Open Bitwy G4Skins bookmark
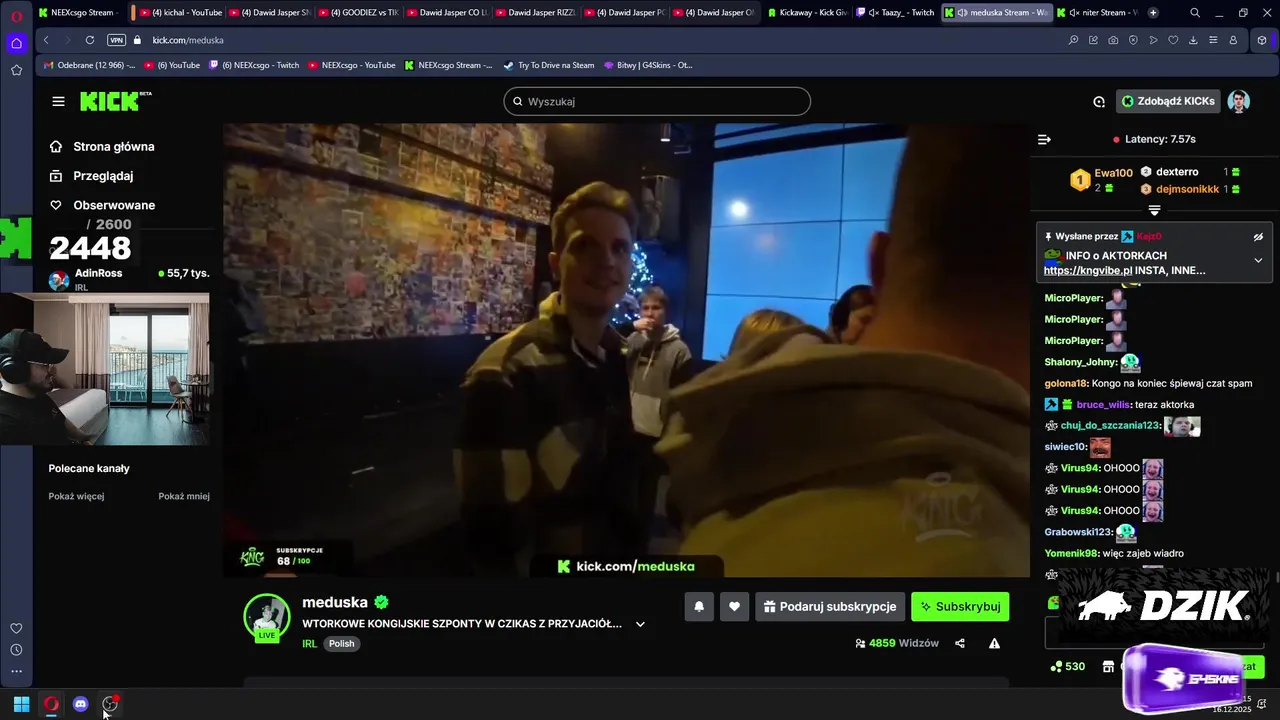 (648, 65)
